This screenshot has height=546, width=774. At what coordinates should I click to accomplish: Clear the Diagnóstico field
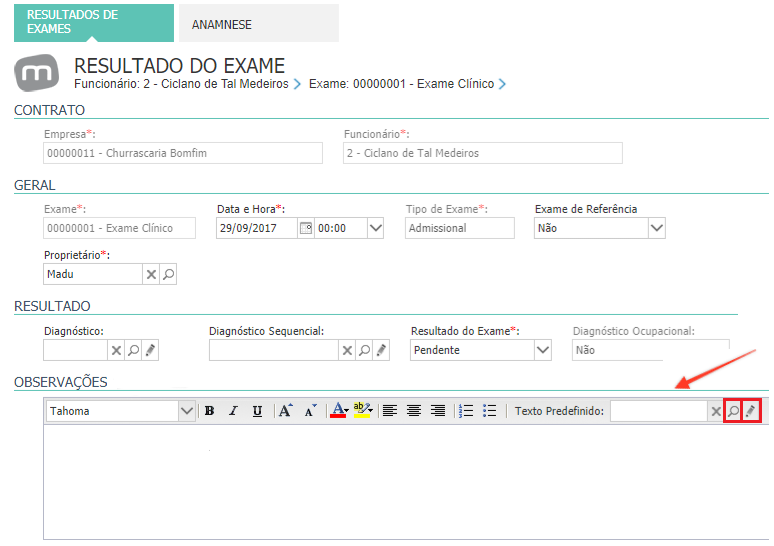tap(116, 350)
